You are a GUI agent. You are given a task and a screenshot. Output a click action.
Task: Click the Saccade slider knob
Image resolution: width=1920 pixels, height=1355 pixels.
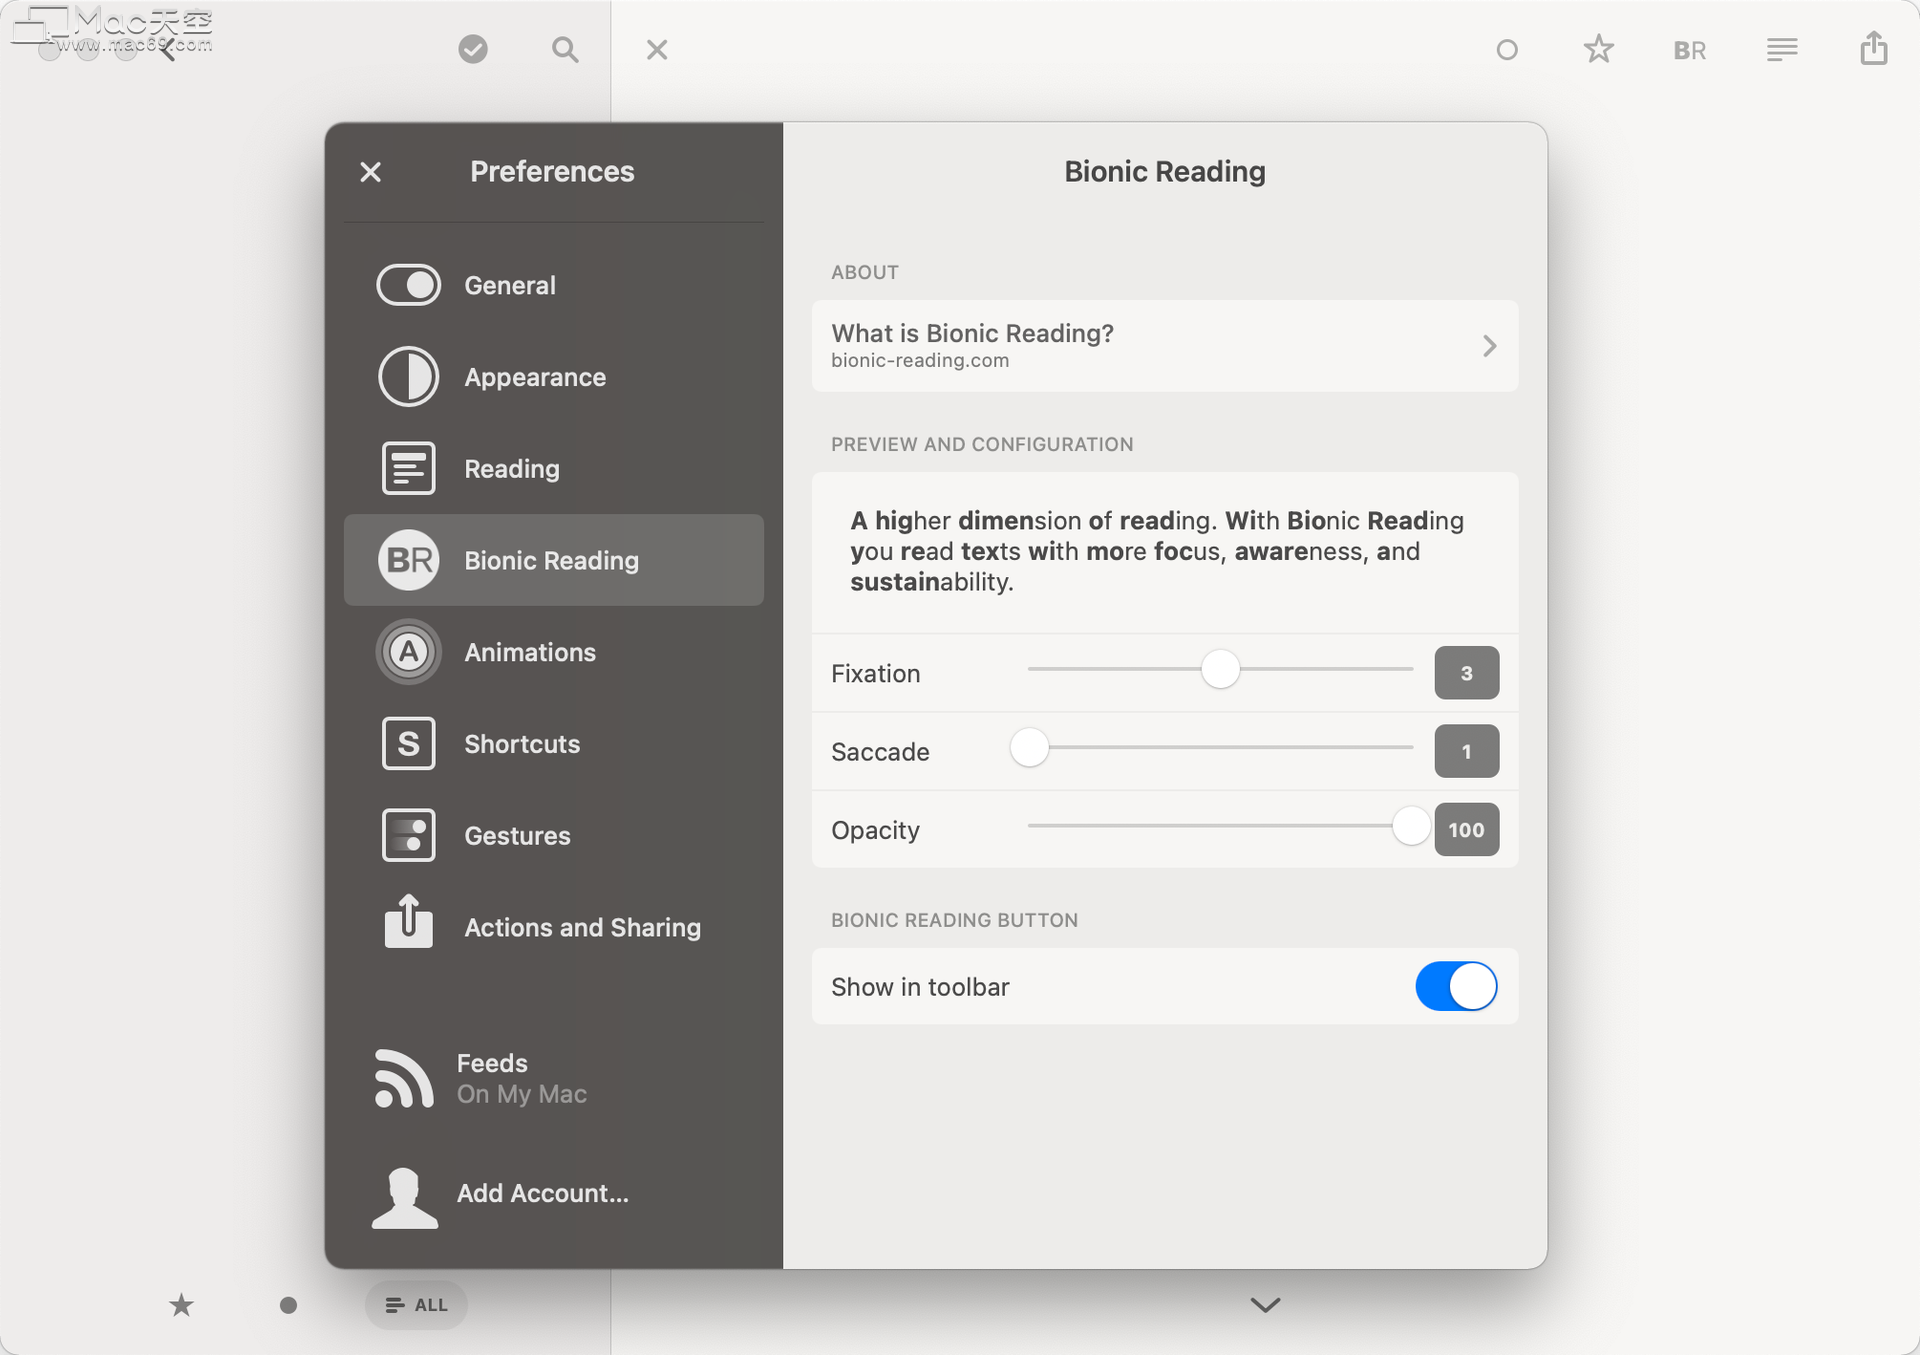[1029, 747]
